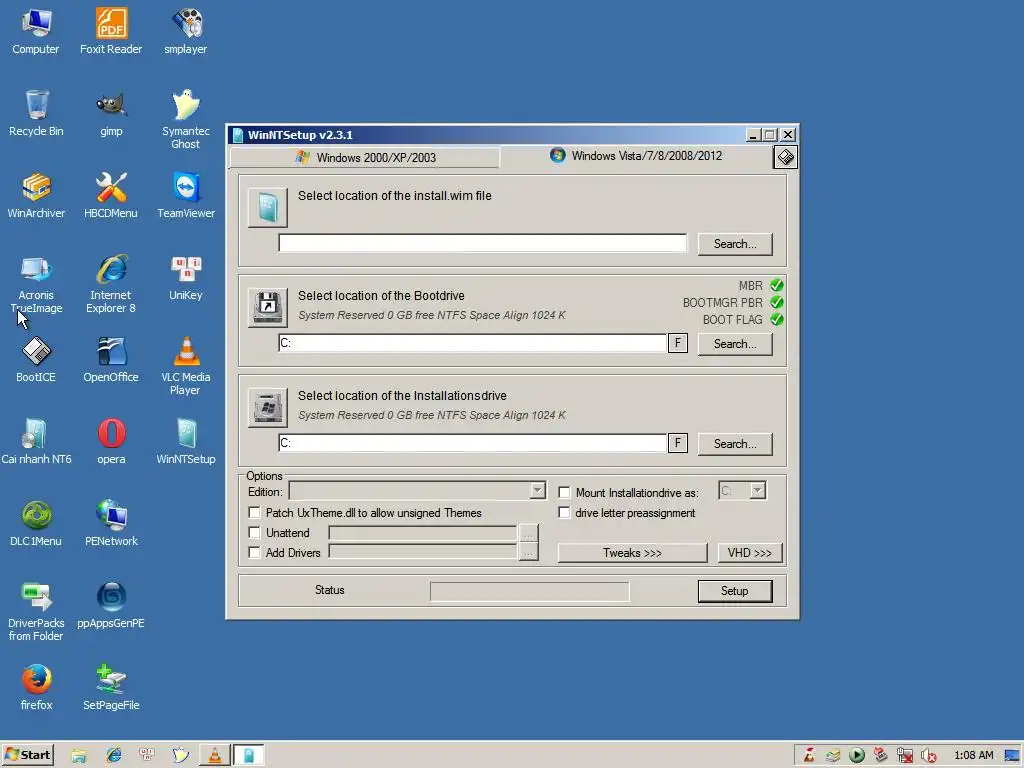Click Search for the Installationsdrive
Screen dimensions: 1024x768
pos(735,443)
